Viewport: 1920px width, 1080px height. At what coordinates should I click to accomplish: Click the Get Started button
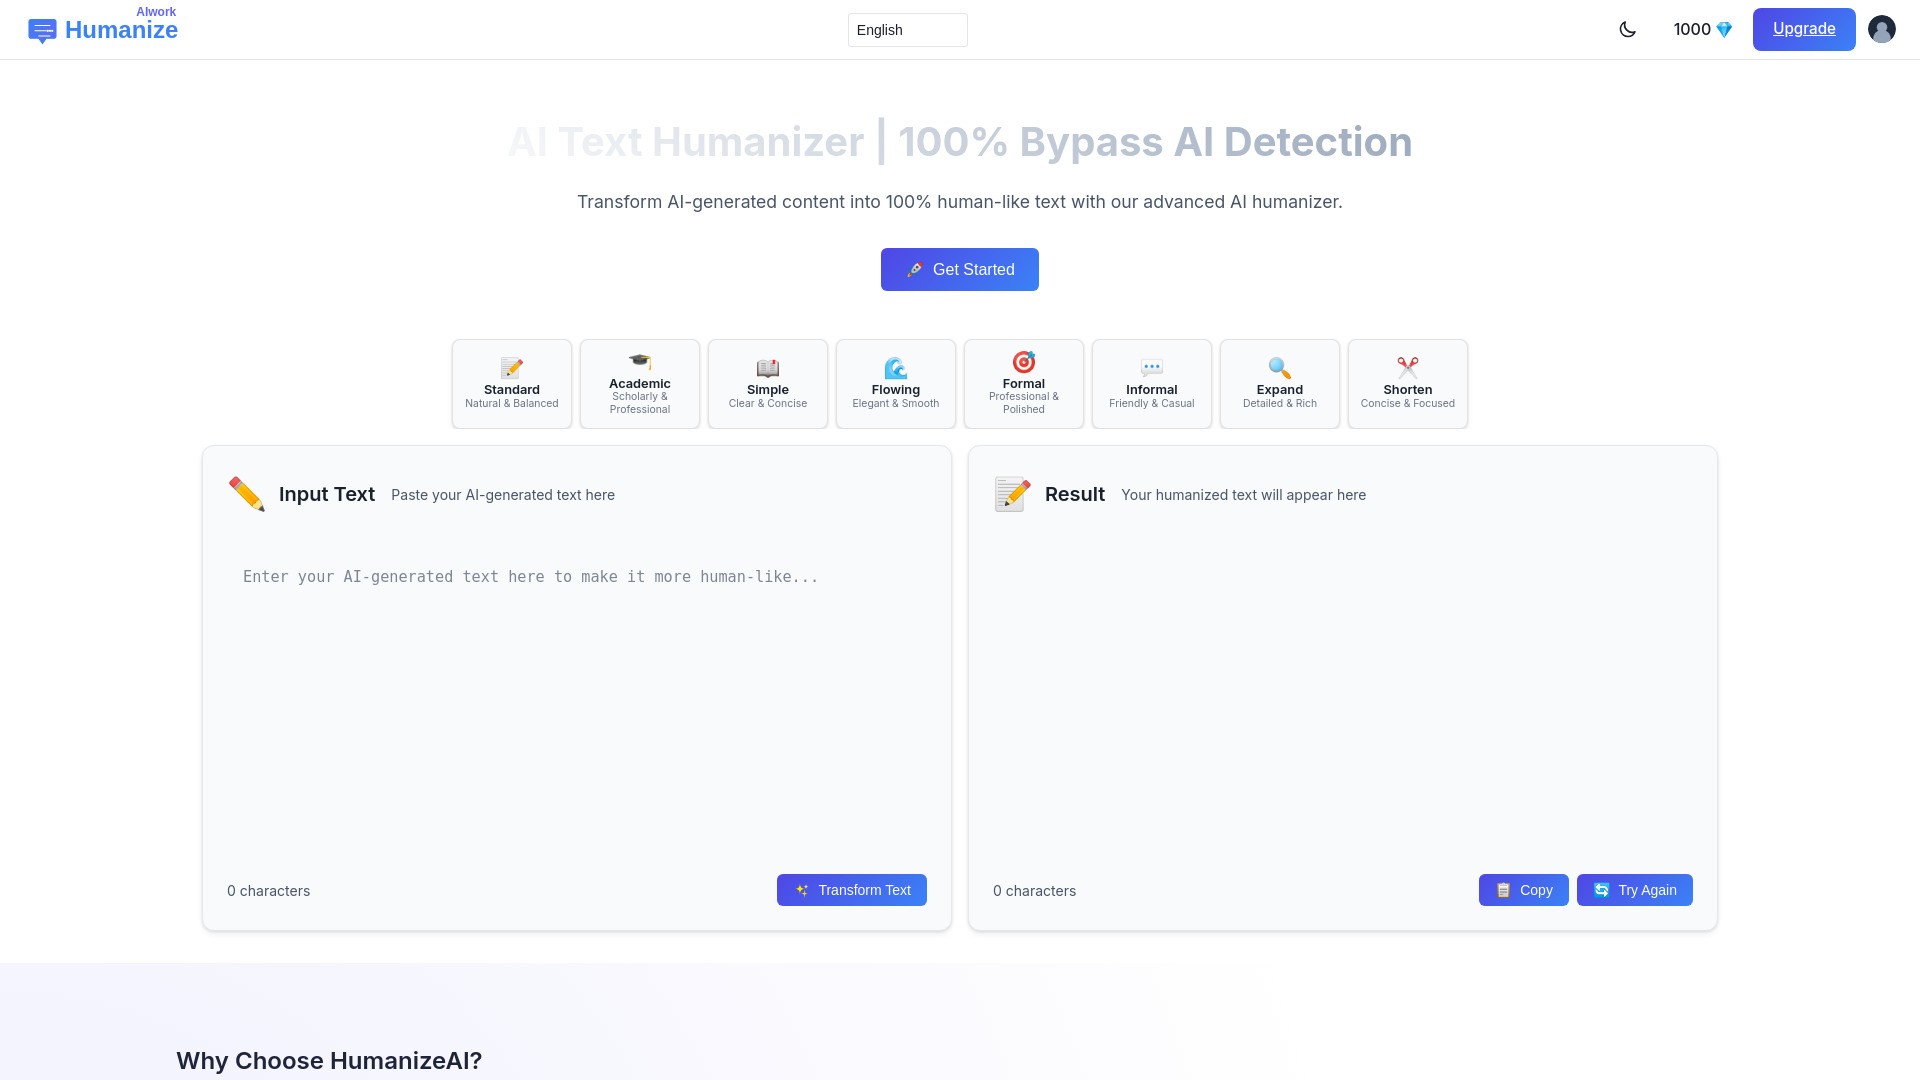click(959, 269)
